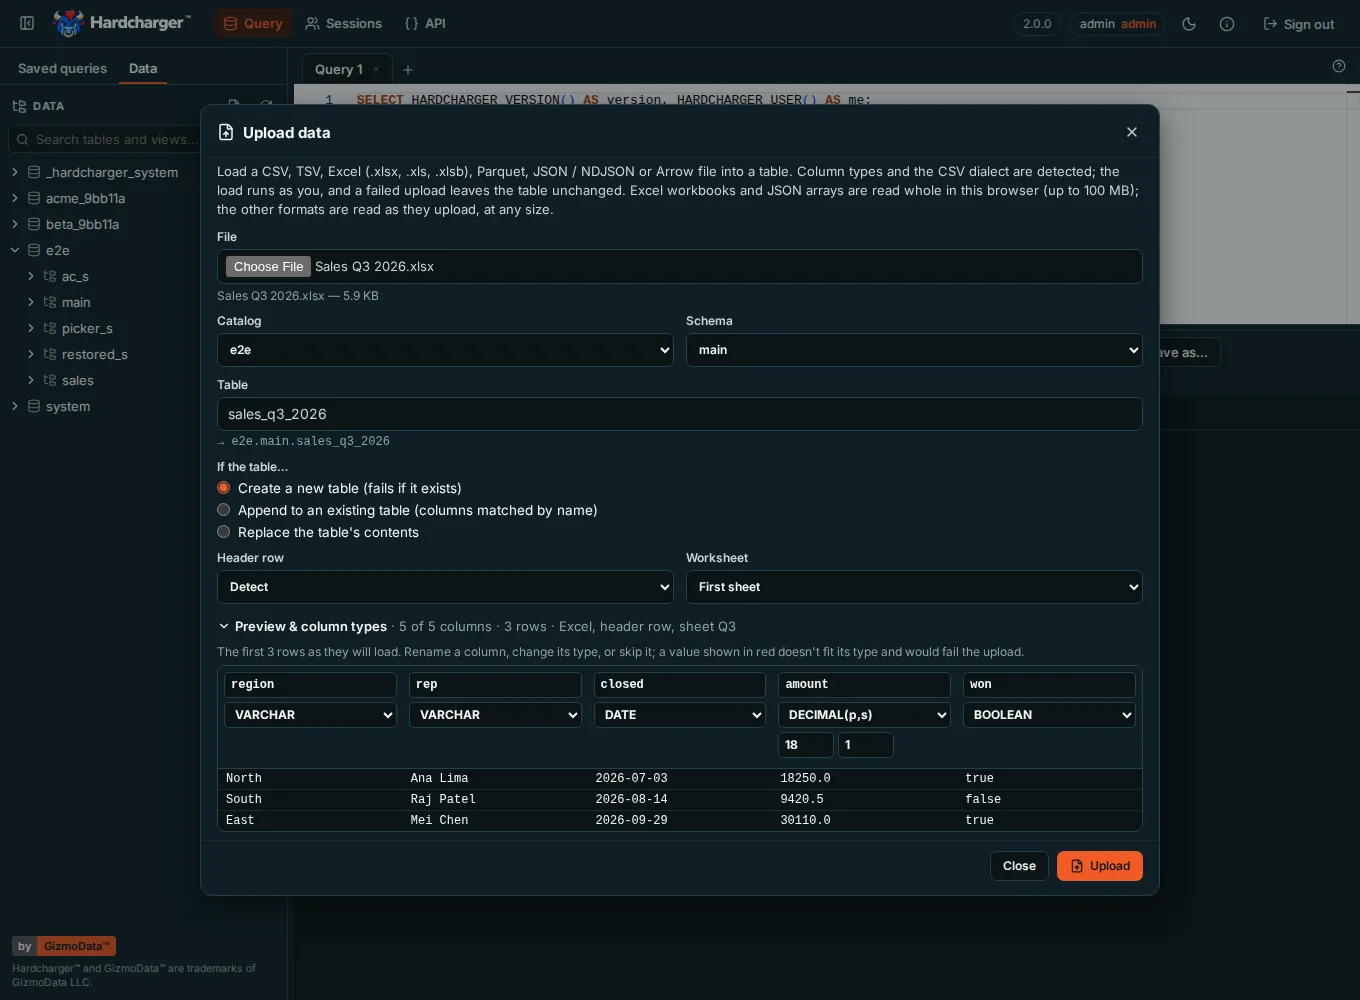Switch to dark mode moon icon

tap(1189, 24)
